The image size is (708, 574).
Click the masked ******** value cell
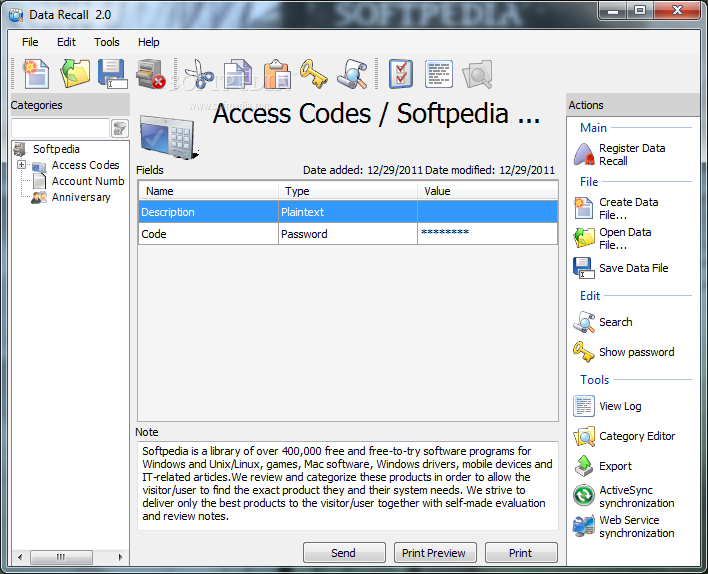(x=488, y=234)
